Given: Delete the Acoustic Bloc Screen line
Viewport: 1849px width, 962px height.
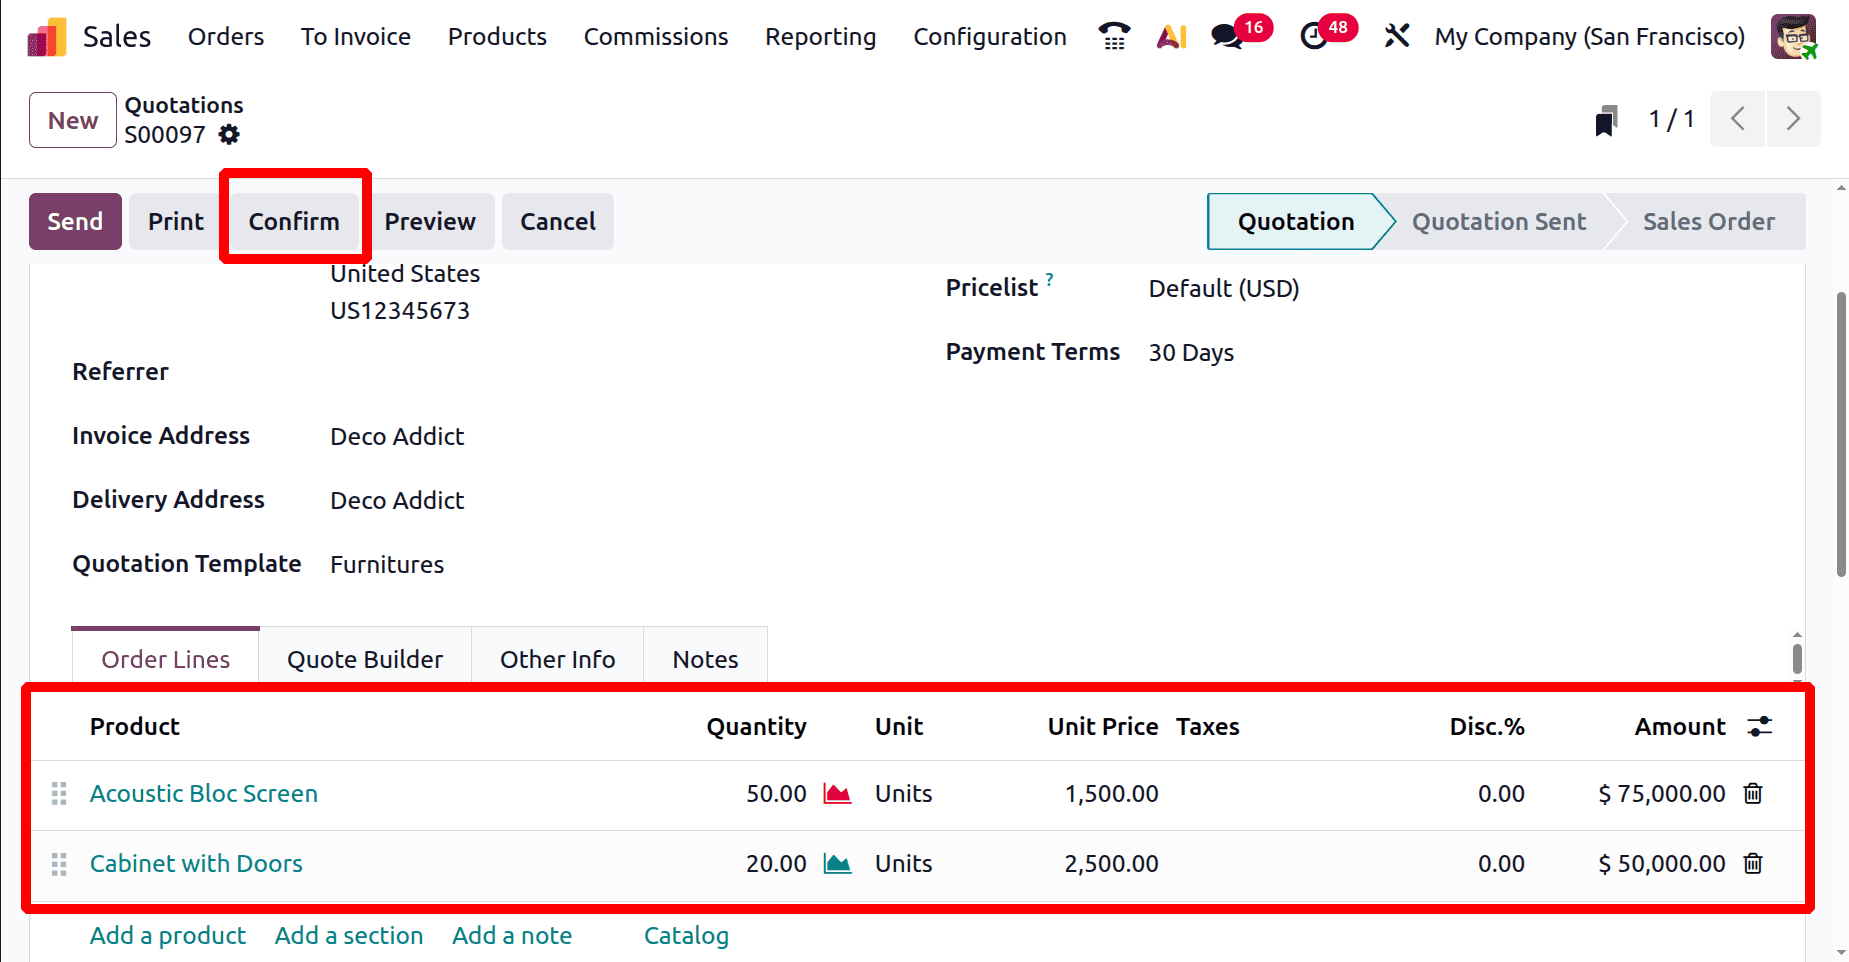Looking at the screenshot, I should coord(1753,794).
